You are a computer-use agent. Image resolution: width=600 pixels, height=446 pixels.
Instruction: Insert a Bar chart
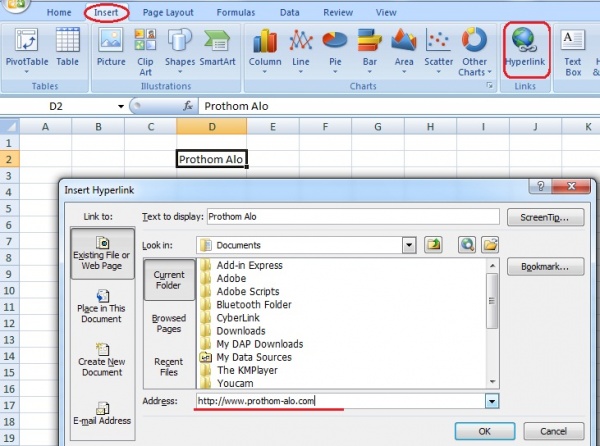pyautogui.click(x=370, y=50)
